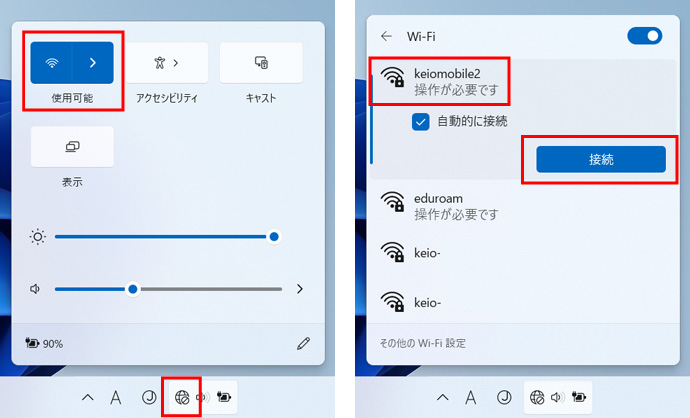Adjust the brightness slider

tap(165, 237)
